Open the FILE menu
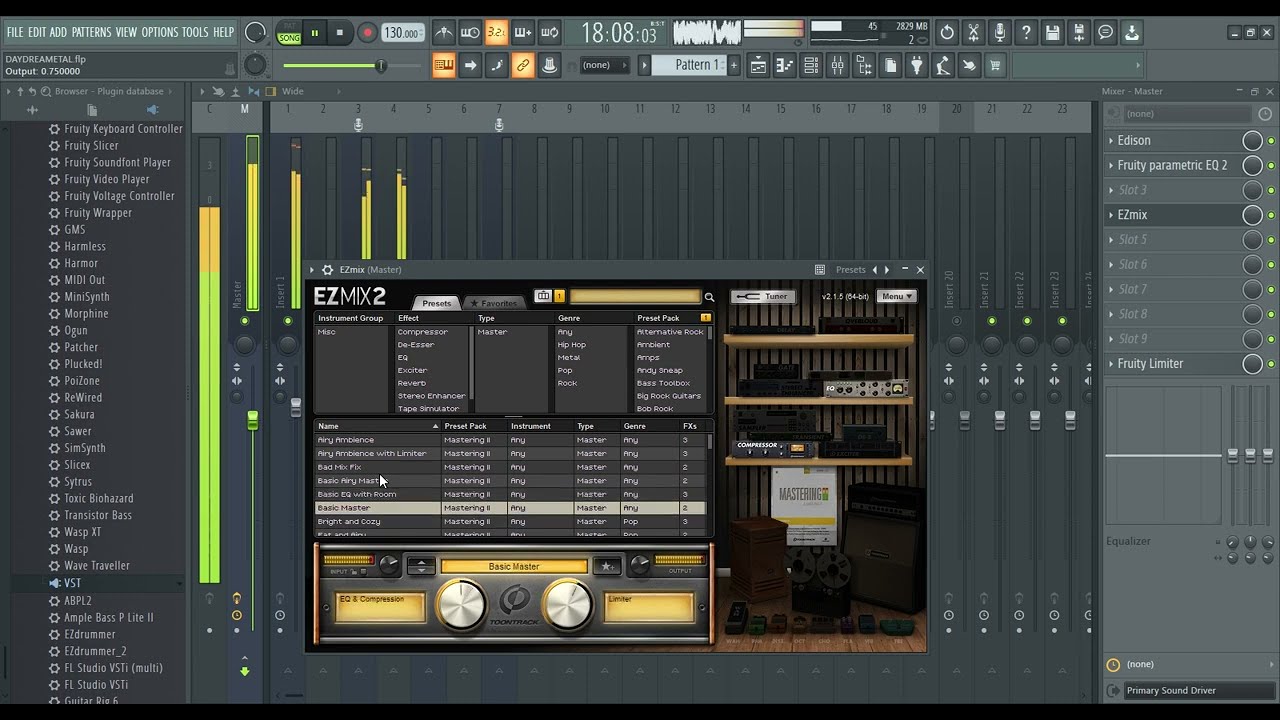Viewport: 1280px width, 720px height. click(x=15, y=32)
